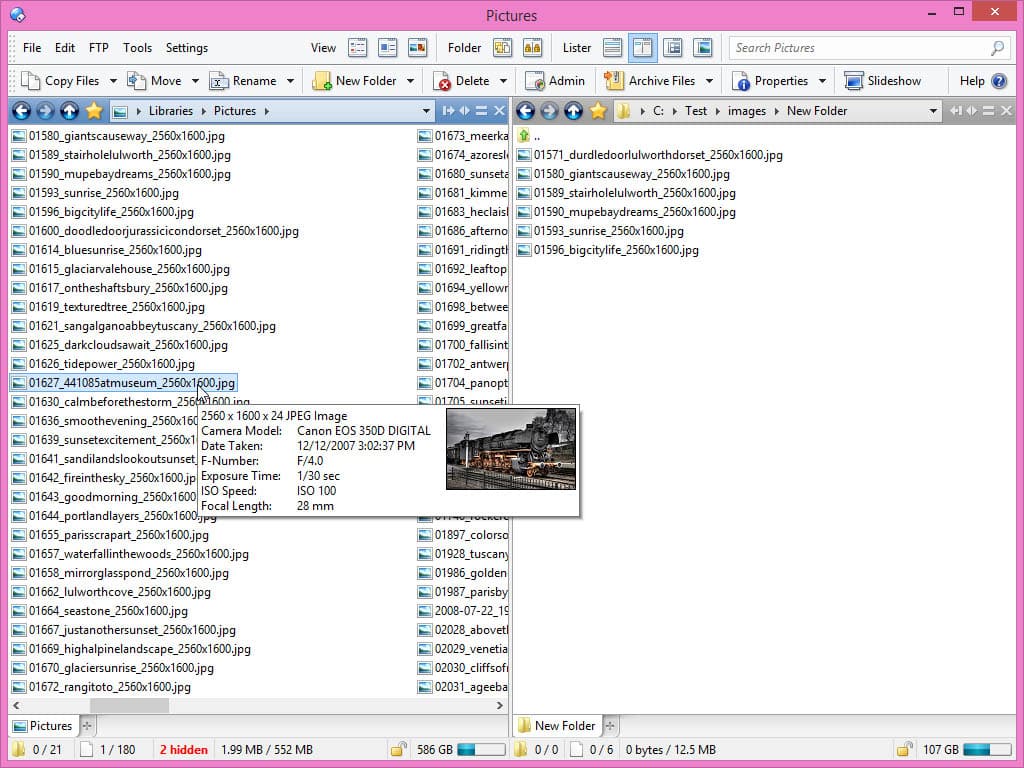1024x768 pixels.
Task: Open favorites star in Pictures pane
Action: (94, 111)
